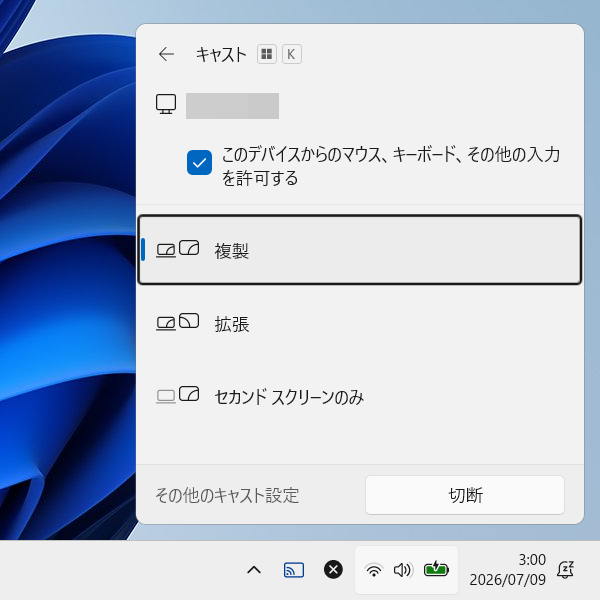Open その他のキャスト設定 link

[x=227, y=495]
